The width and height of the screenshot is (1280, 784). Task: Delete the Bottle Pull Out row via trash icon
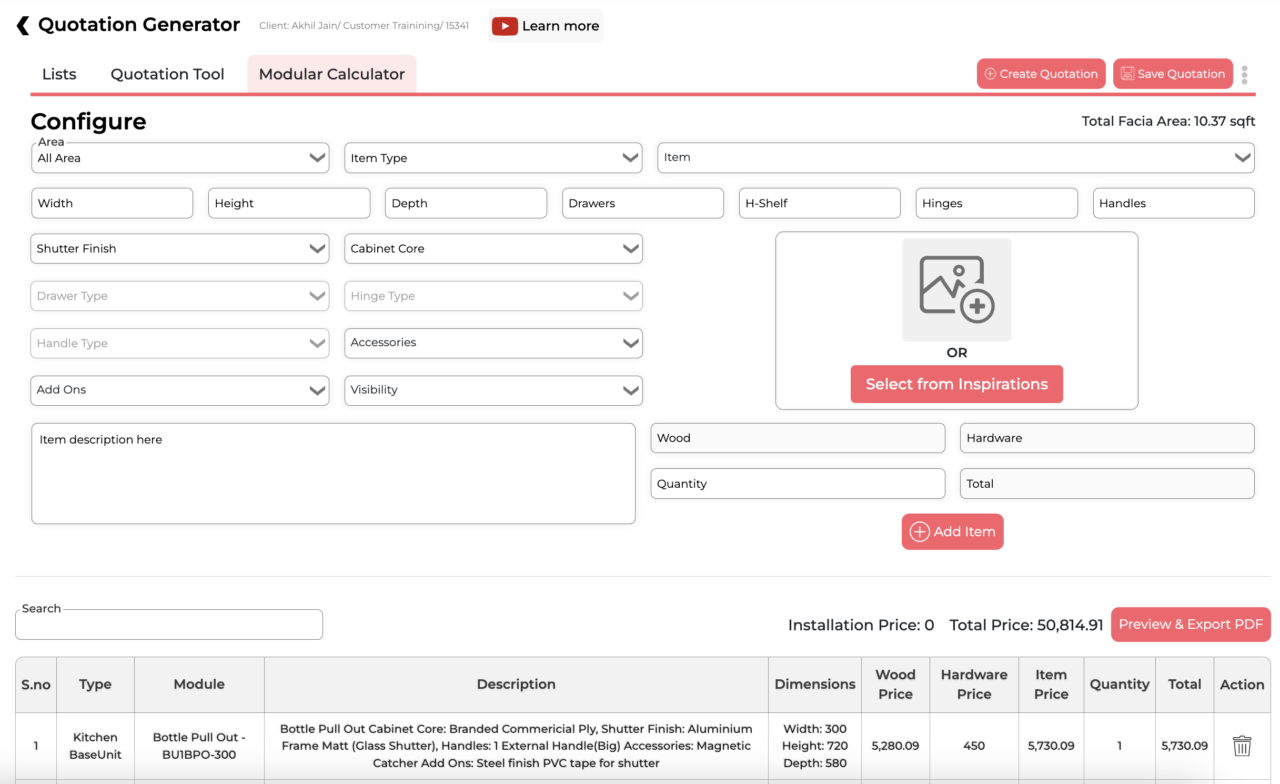(x=1241, y=746)
